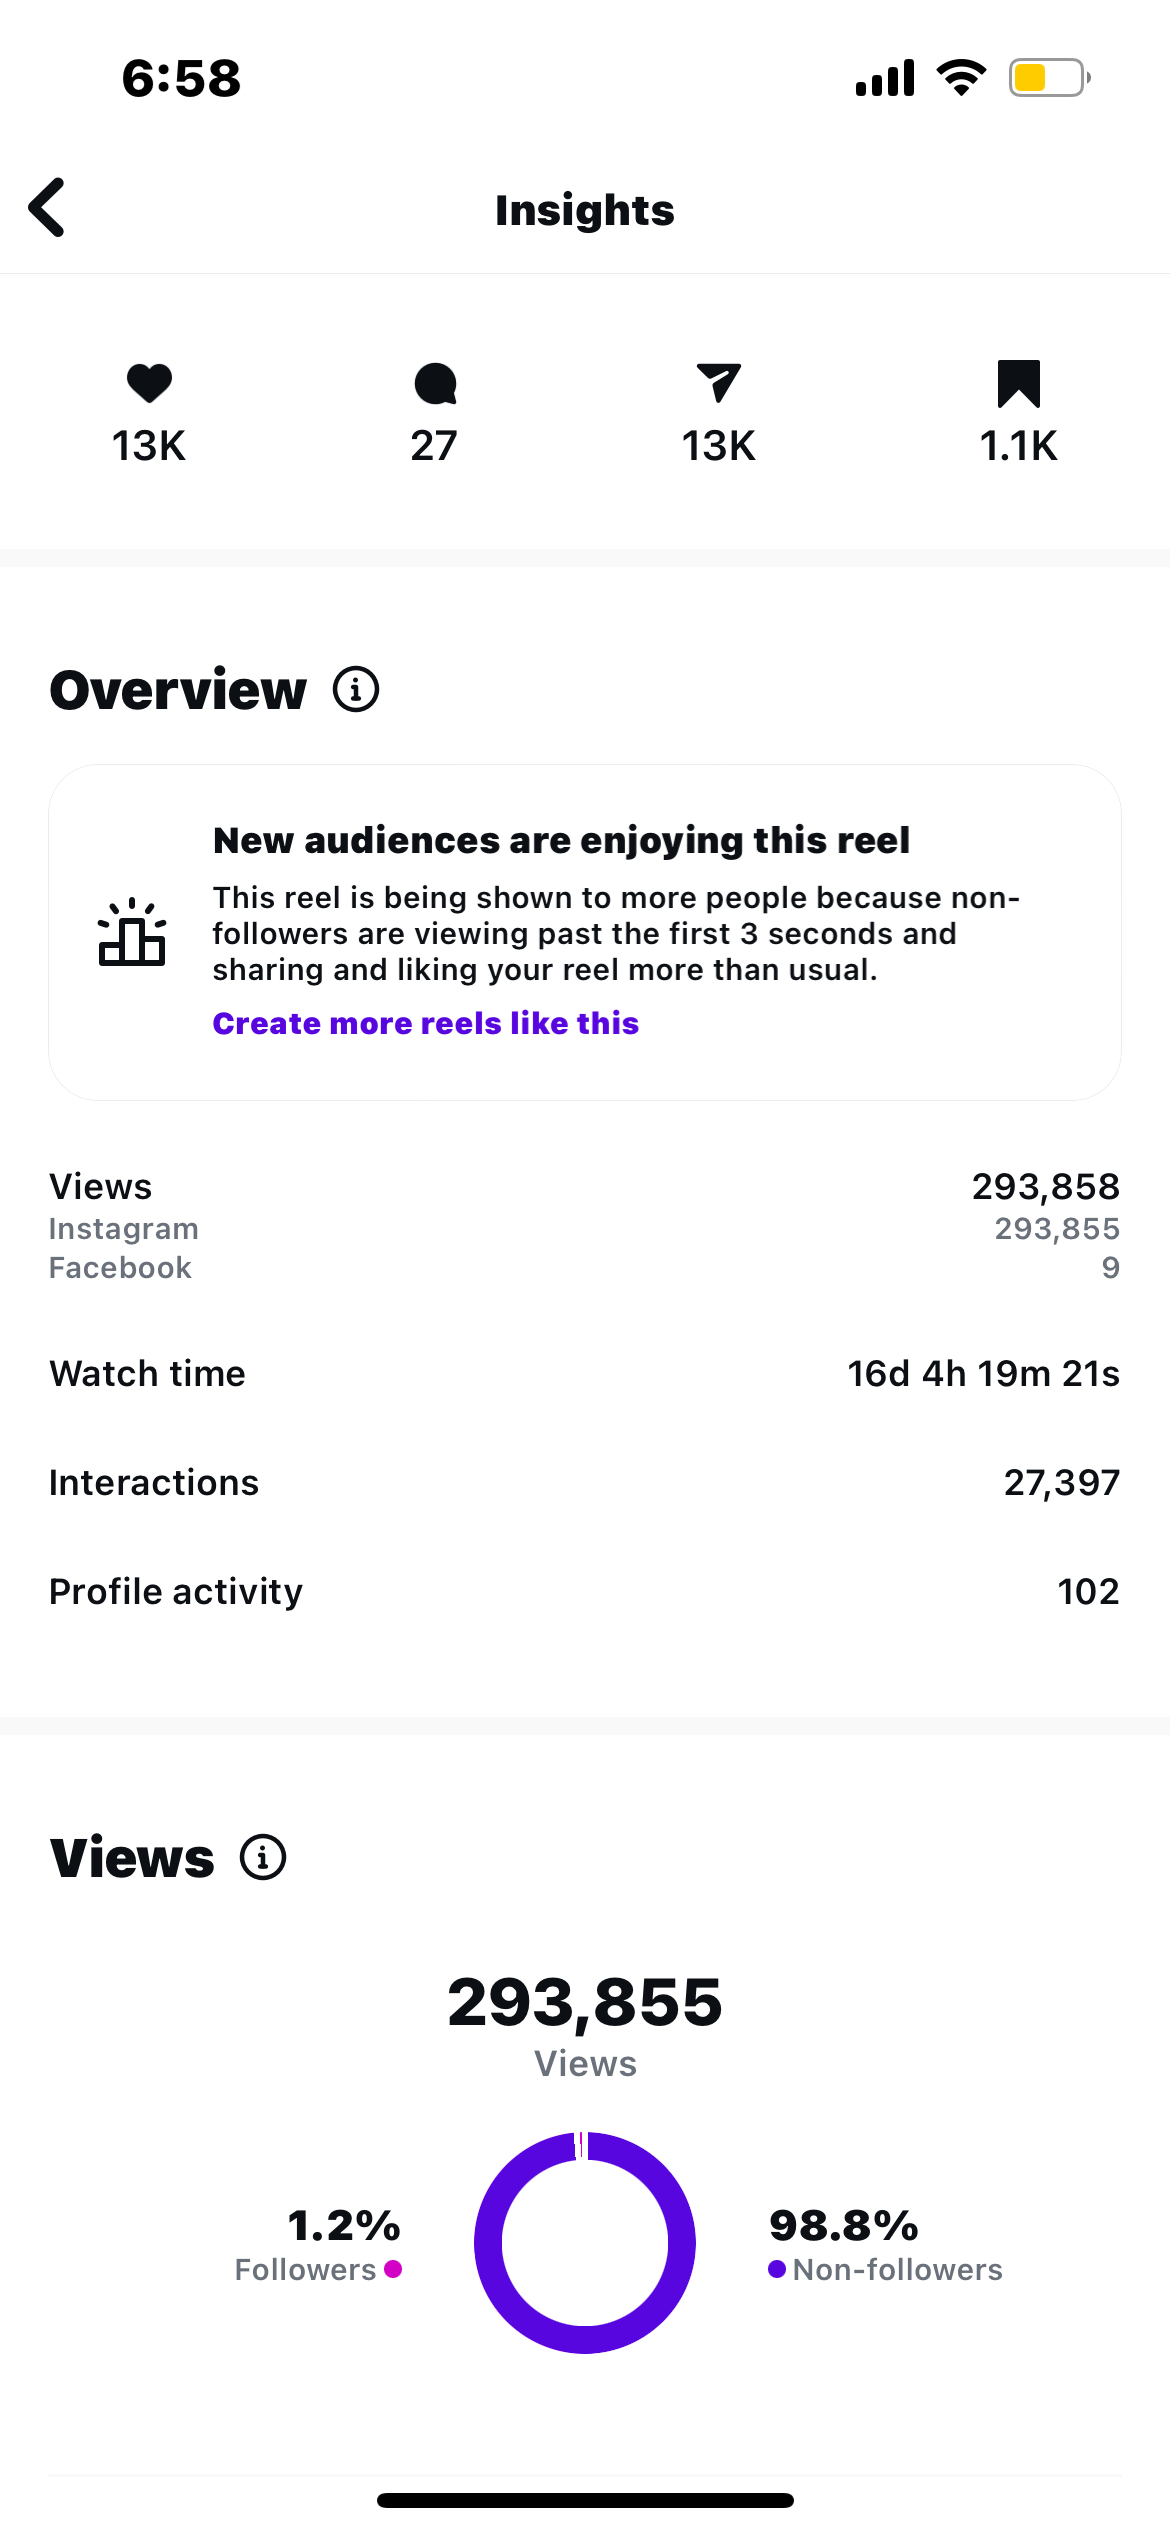Screen dimensions: 1170x2532
Task: Tap the back arrow chevron
Action: (47, 208)
